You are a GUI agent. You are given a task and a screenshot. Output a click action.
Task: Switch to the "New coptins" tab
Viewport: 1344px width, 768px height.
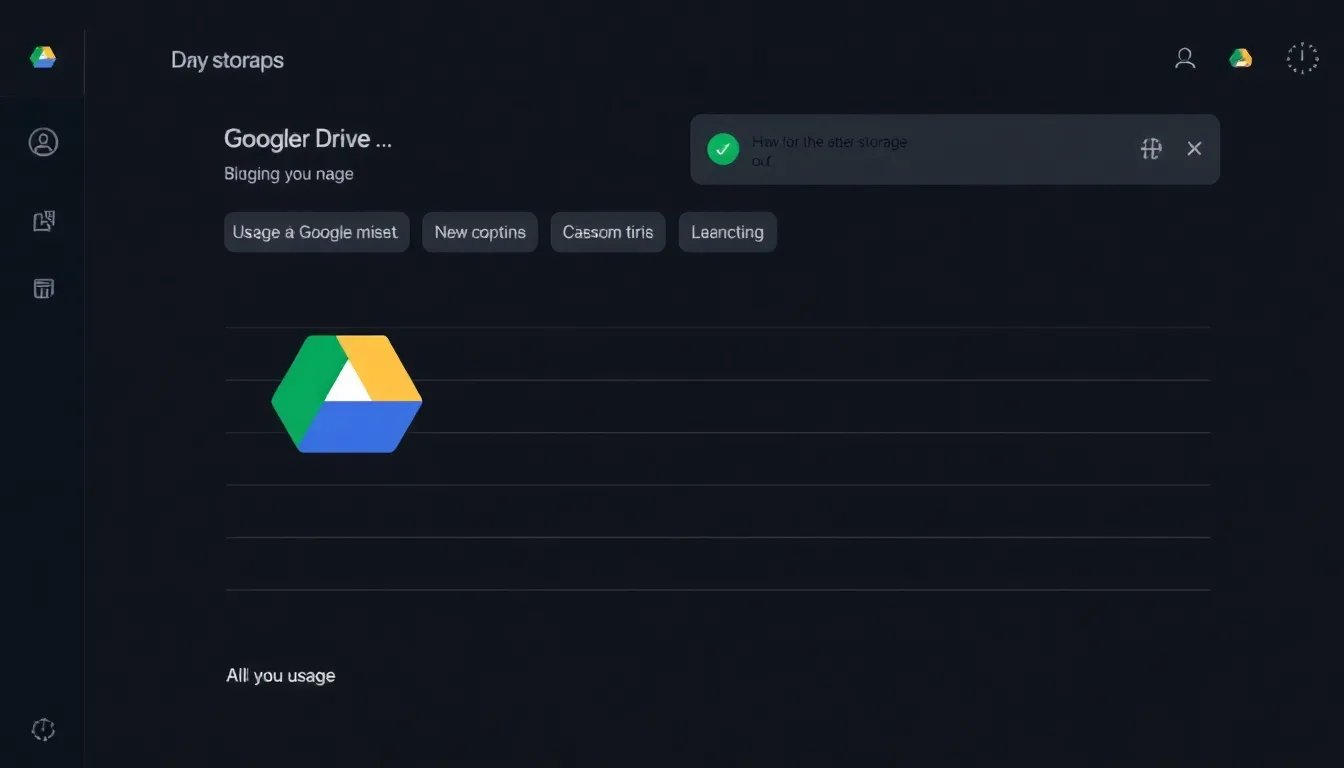coord(480,232)
